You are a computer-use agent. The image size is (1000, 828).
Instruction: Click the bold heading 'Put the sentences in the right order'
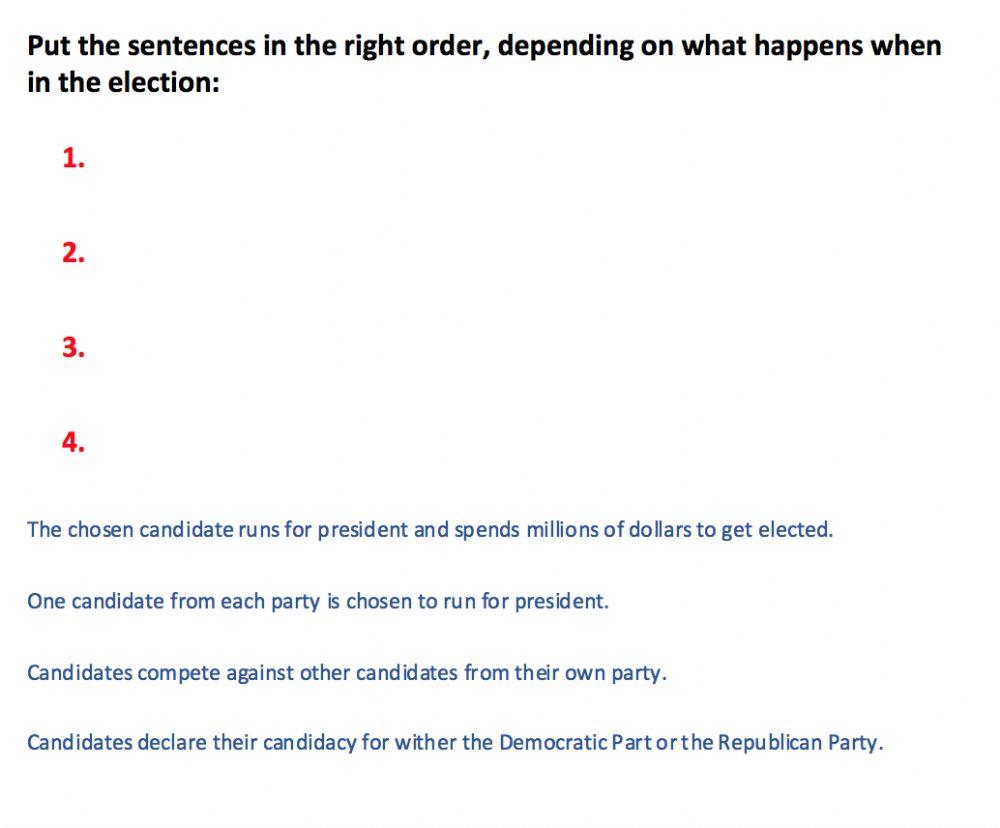(x=484, y=64)
